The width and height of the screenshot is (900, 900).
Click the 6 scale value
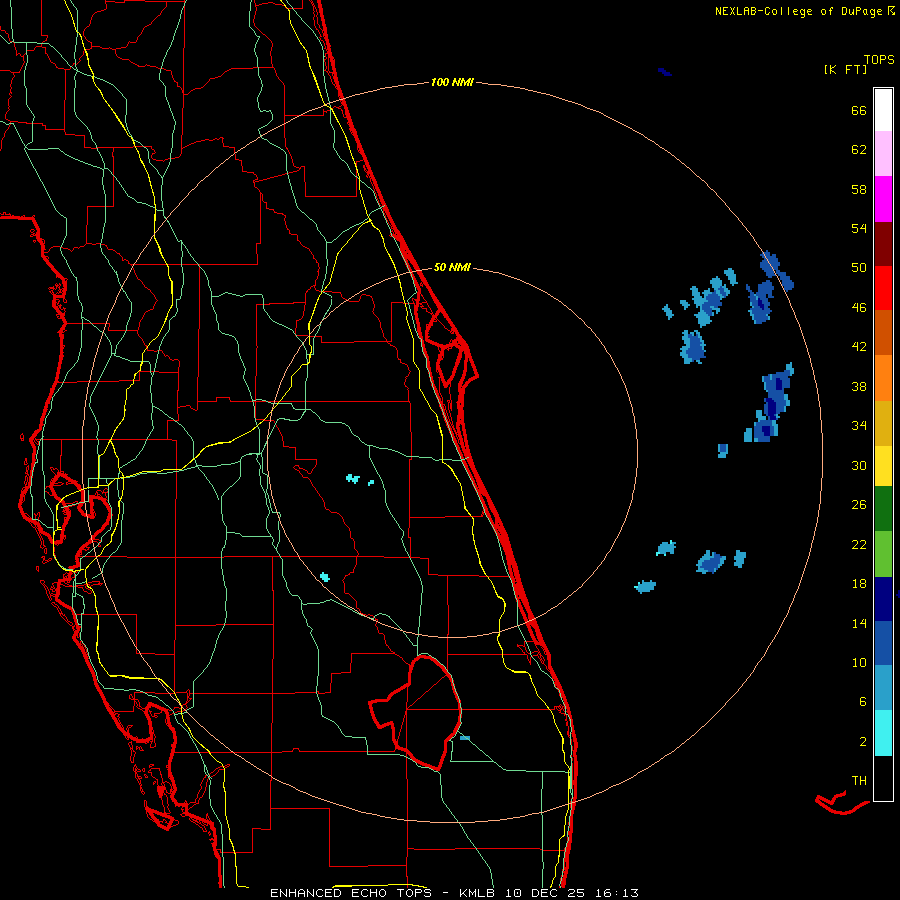(863, 702)
